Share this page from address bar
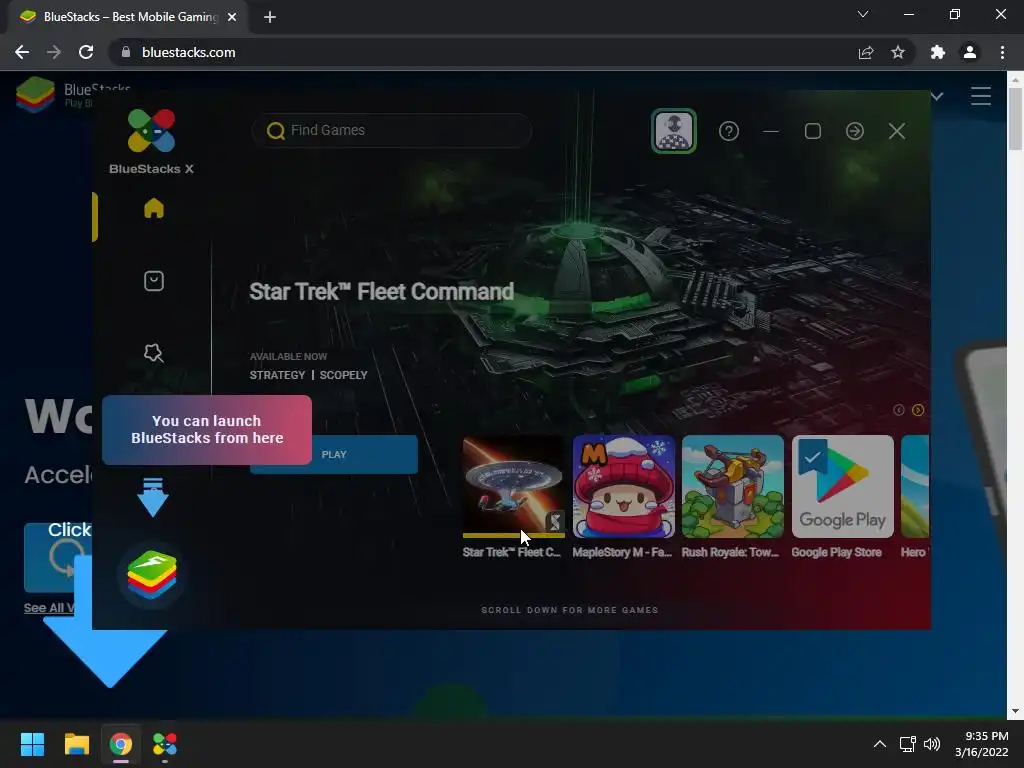 click(x=866, y=52)
